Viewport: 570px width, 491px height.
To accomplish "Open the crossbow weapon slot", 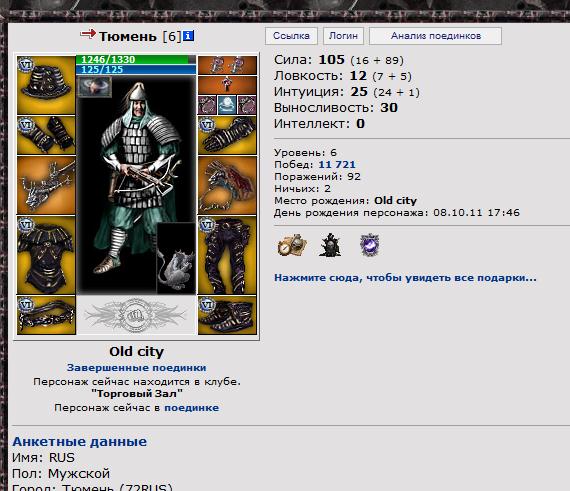I will tap(46, 185).
